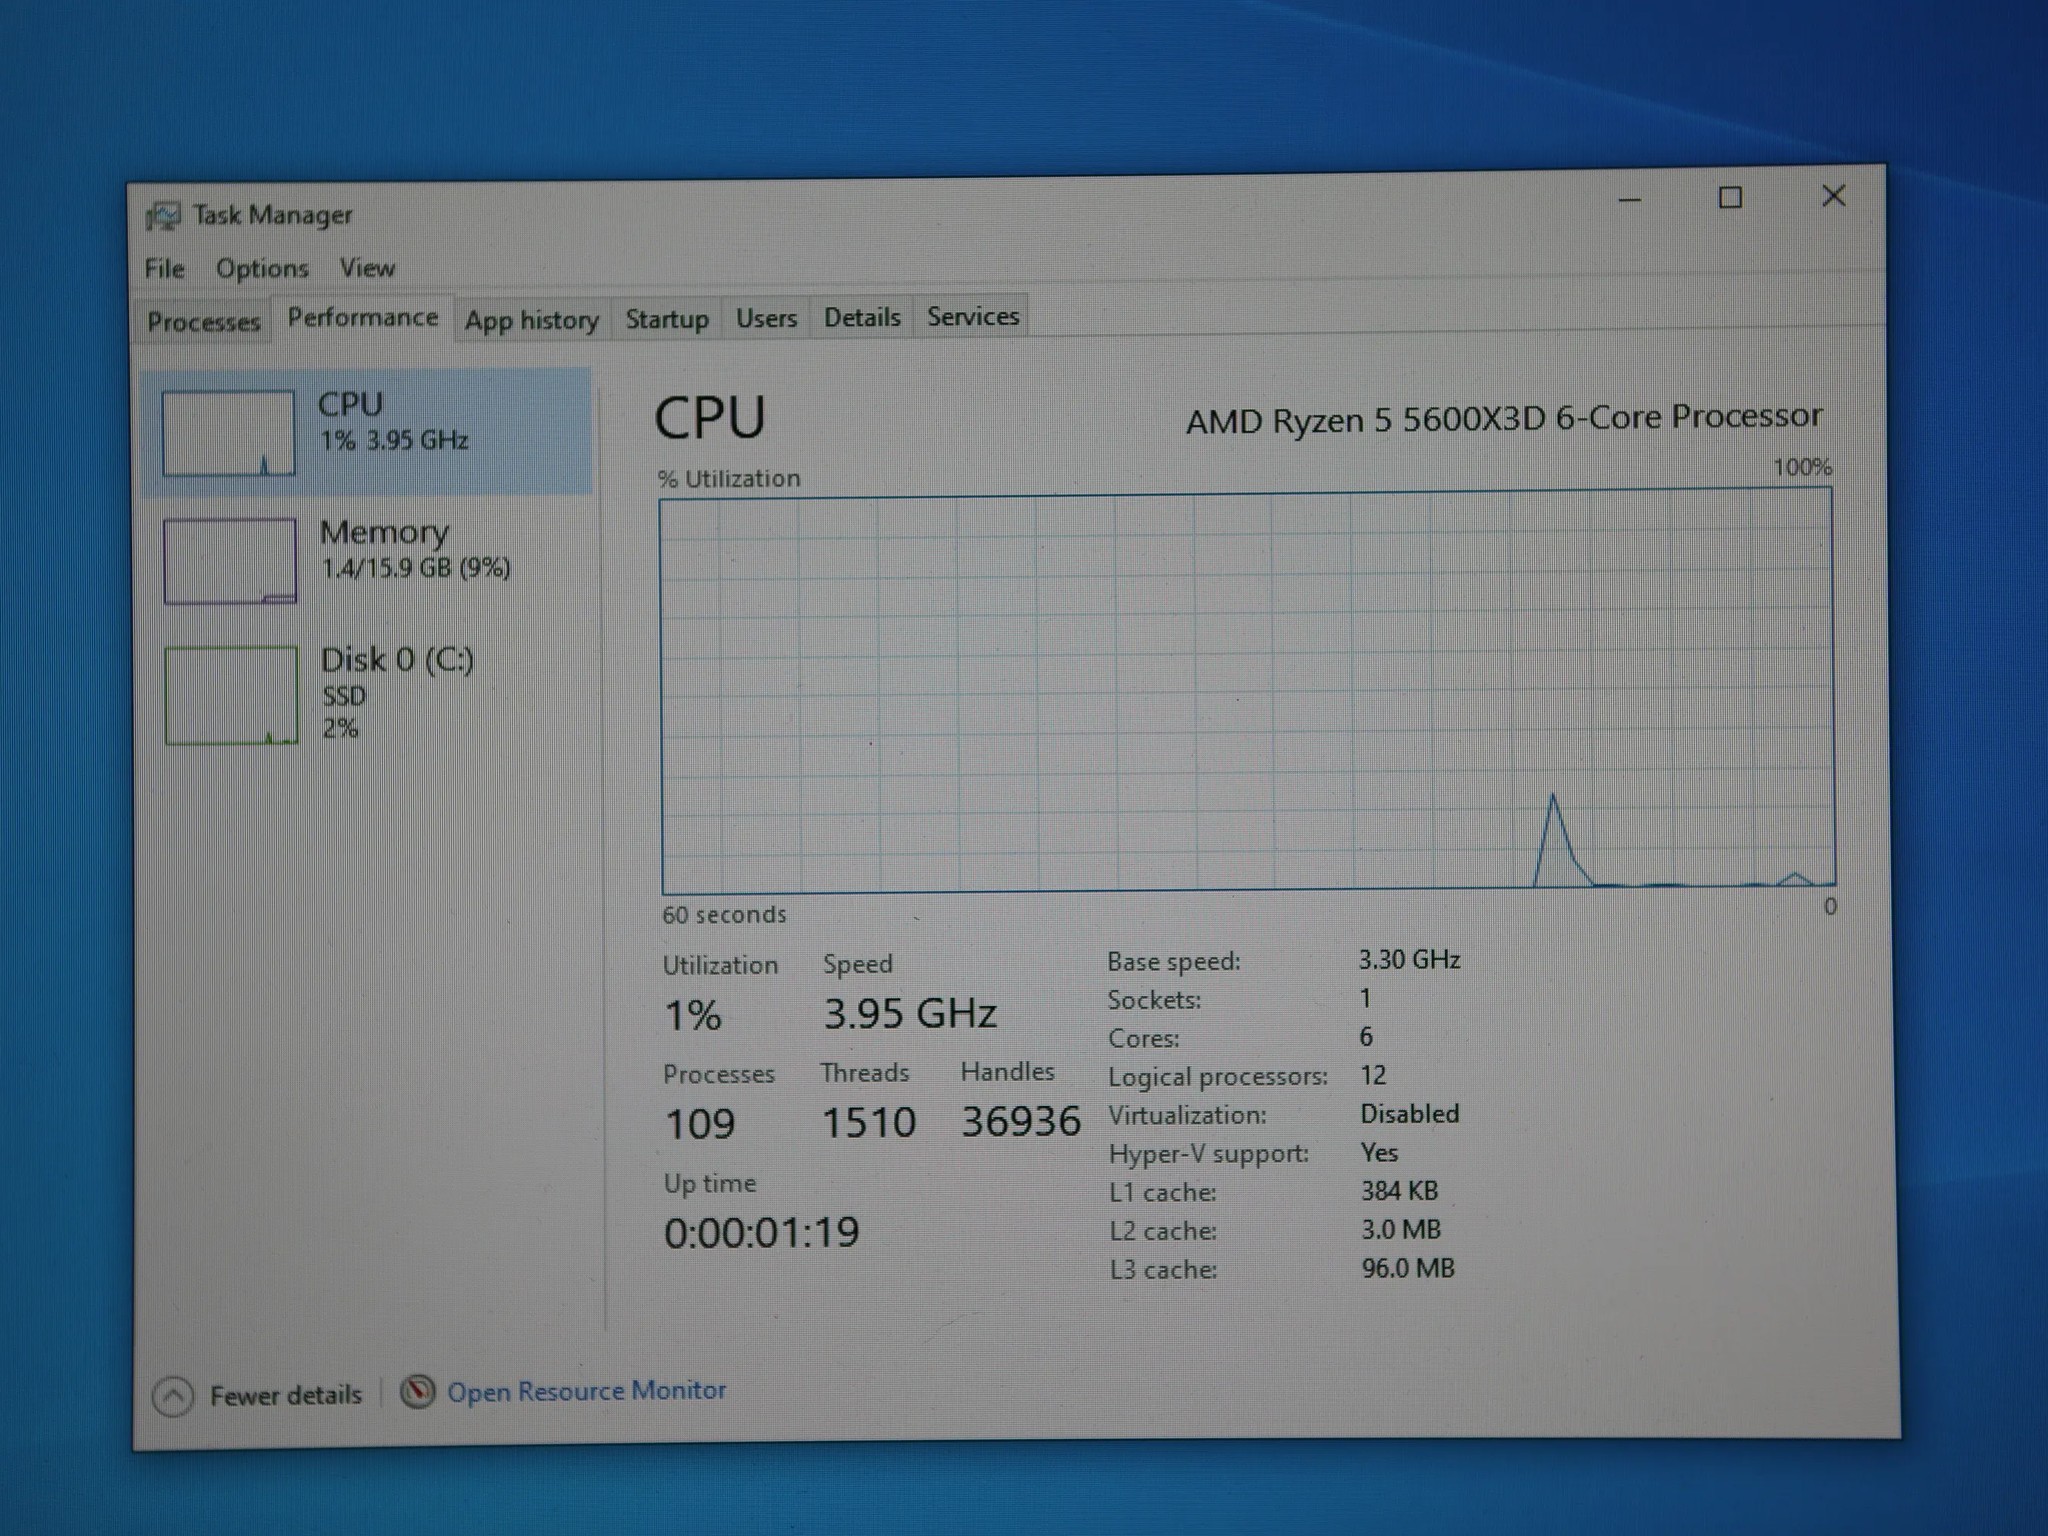Click the Resource Monitor gauge icon
The width and height of the screenshot is (2048, 1536).
[x=417, y=1391]
